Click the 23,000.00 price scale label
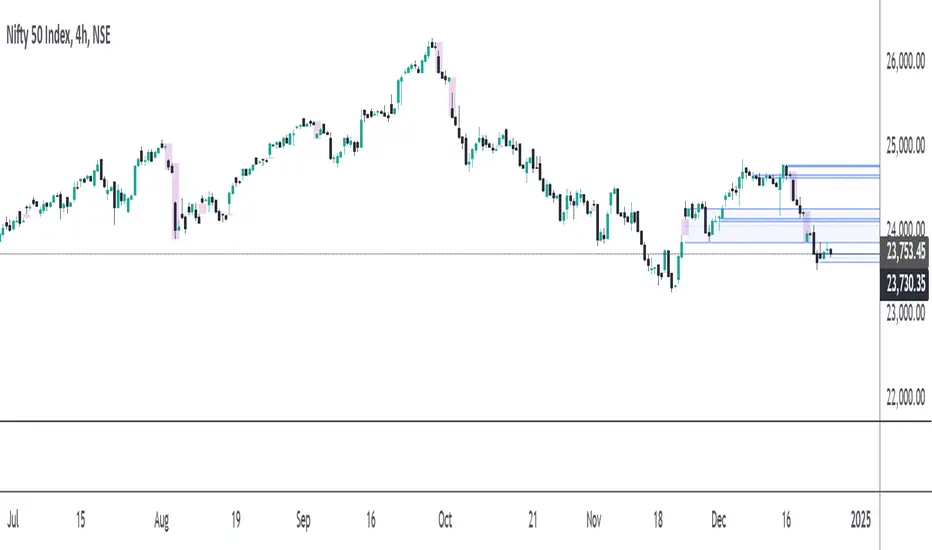 pyautogui.click(x=906, y=315)
